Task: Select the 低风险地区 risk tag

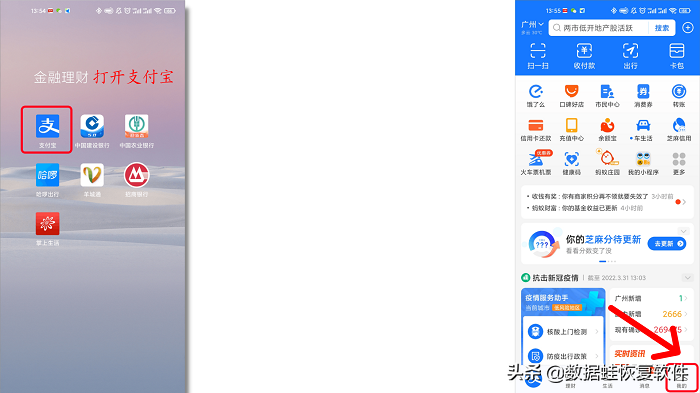Action: pyautogui.click(x=567, y=308)
